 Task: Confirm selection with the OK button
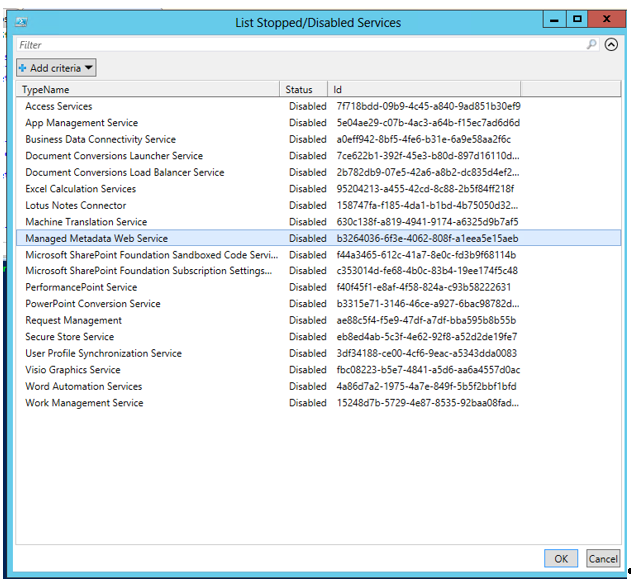pos(561,558)
